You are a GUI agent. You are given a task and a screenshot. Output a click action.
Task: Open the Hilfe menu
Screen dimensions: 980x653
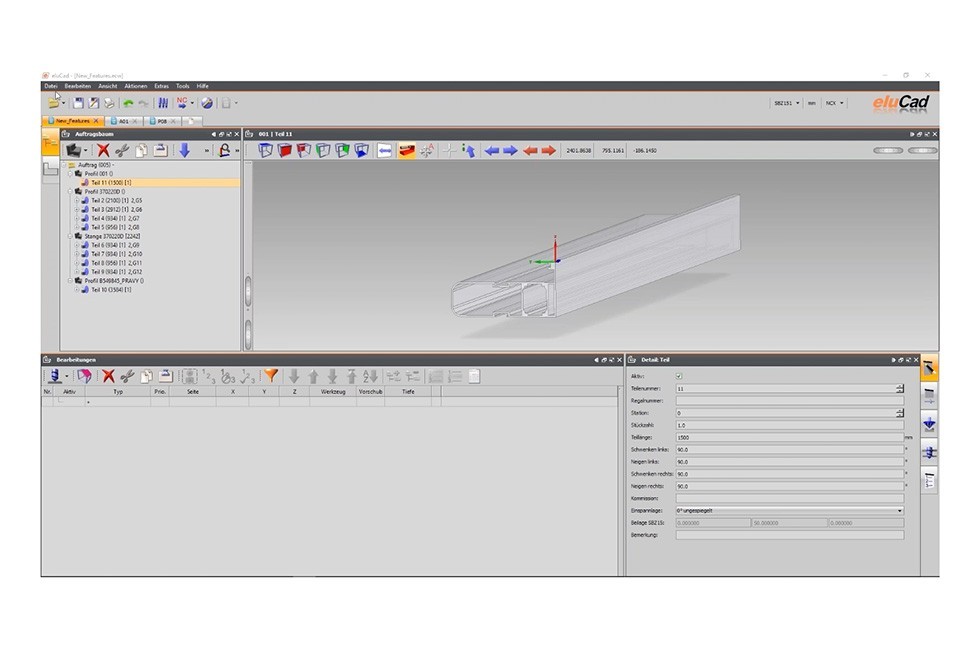coord(202,86)
